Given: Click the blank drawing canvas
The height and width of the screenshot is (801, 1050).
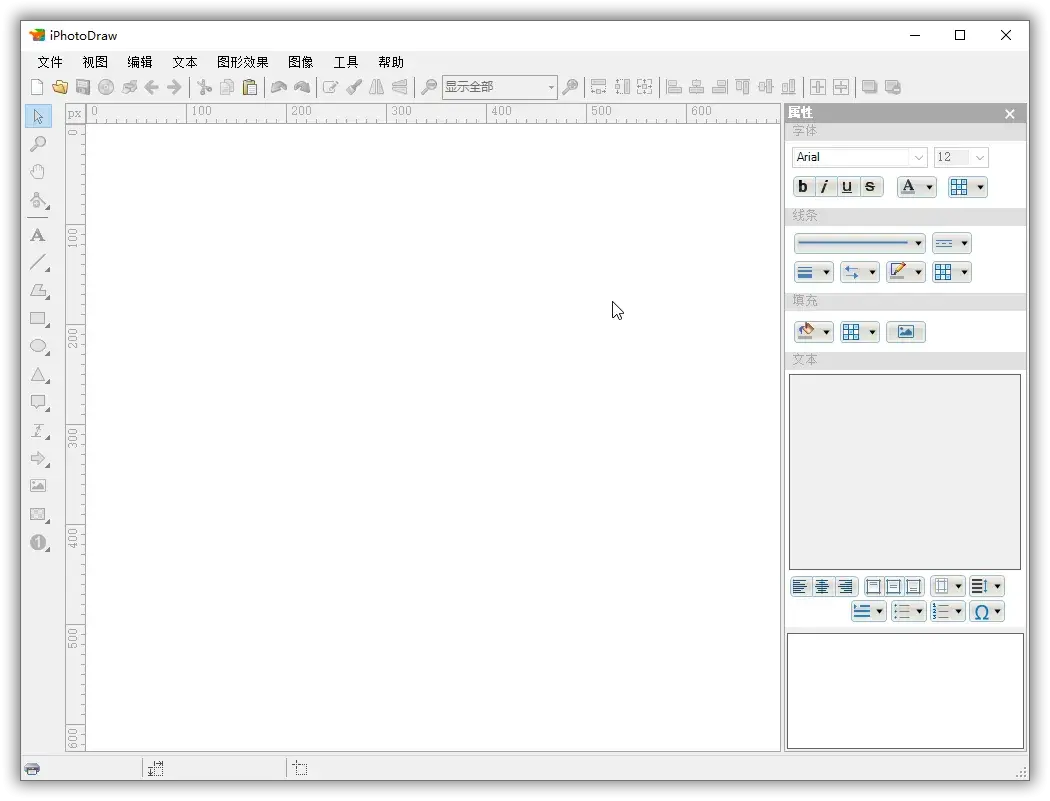Looking at the screenshot, I should (x=433, y=437).
